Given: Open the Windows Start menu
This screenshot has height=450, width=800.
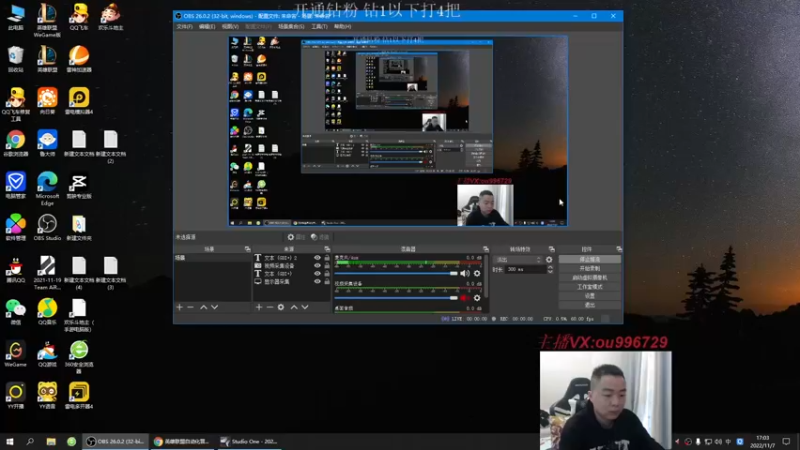Looking at the screenshot, I should click(x=10, y=441).
